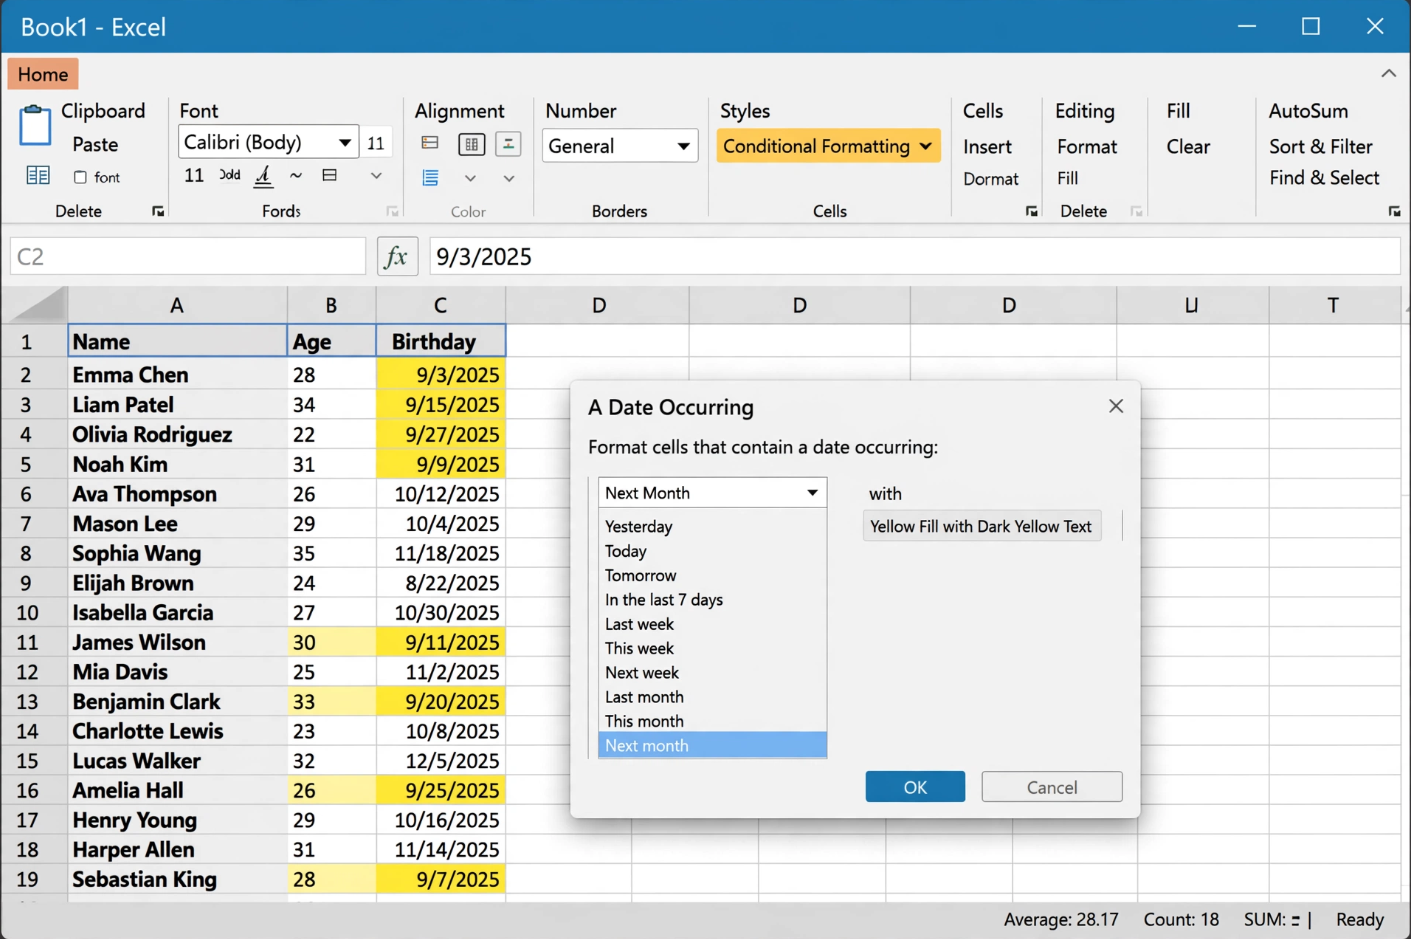
Task: Click 'Average: 28.17' in the status bar
Action: pos(1060,919)
